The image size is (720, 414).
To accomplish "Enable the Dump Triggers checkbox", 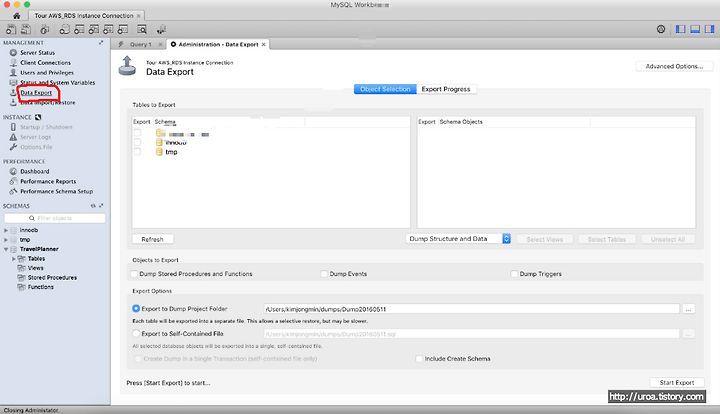I will point(514,274).
